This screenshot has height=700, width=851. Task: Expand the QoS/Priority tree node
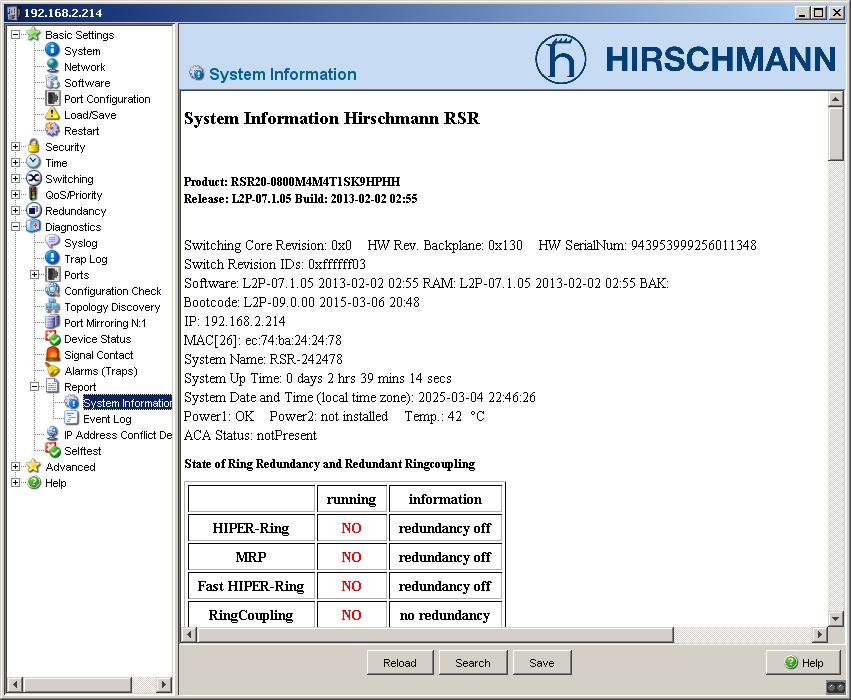click(15, 195)
